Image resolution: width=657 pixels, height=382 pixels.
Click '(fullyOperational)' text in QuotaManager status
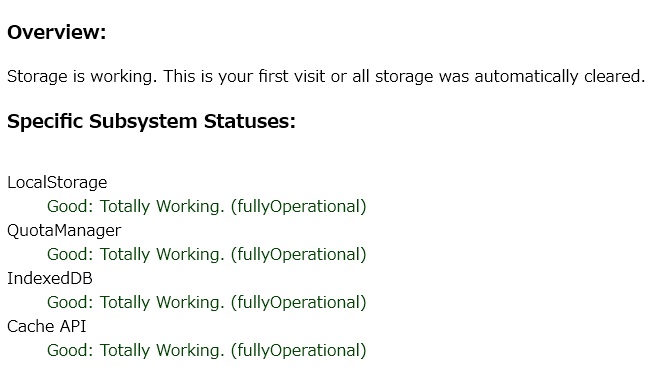click(299, 254)
